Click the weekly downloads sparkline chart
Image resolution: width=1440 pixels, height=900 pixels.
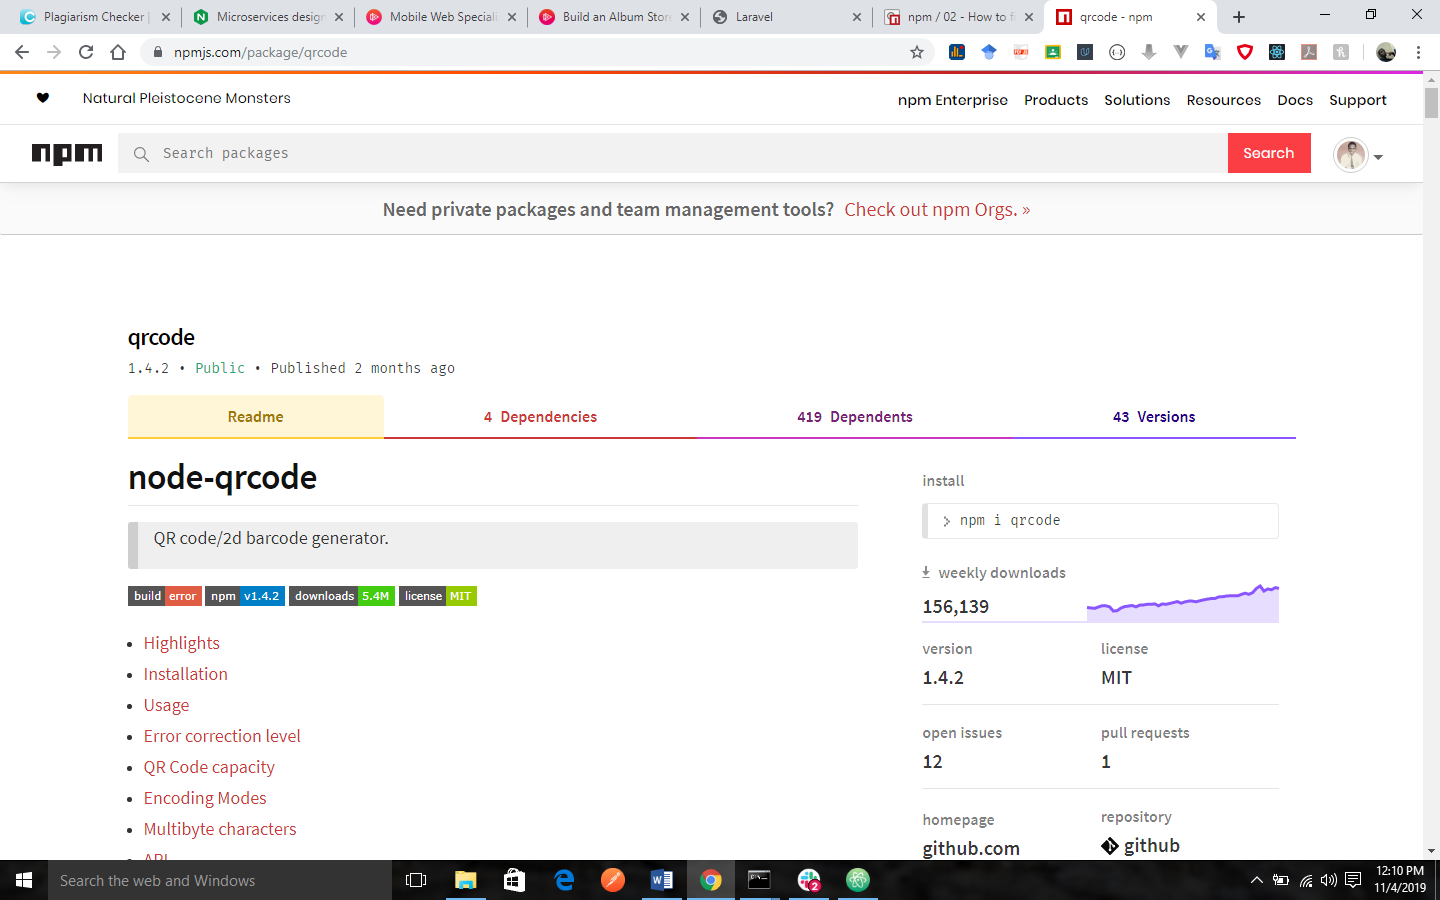point(1183,604)
